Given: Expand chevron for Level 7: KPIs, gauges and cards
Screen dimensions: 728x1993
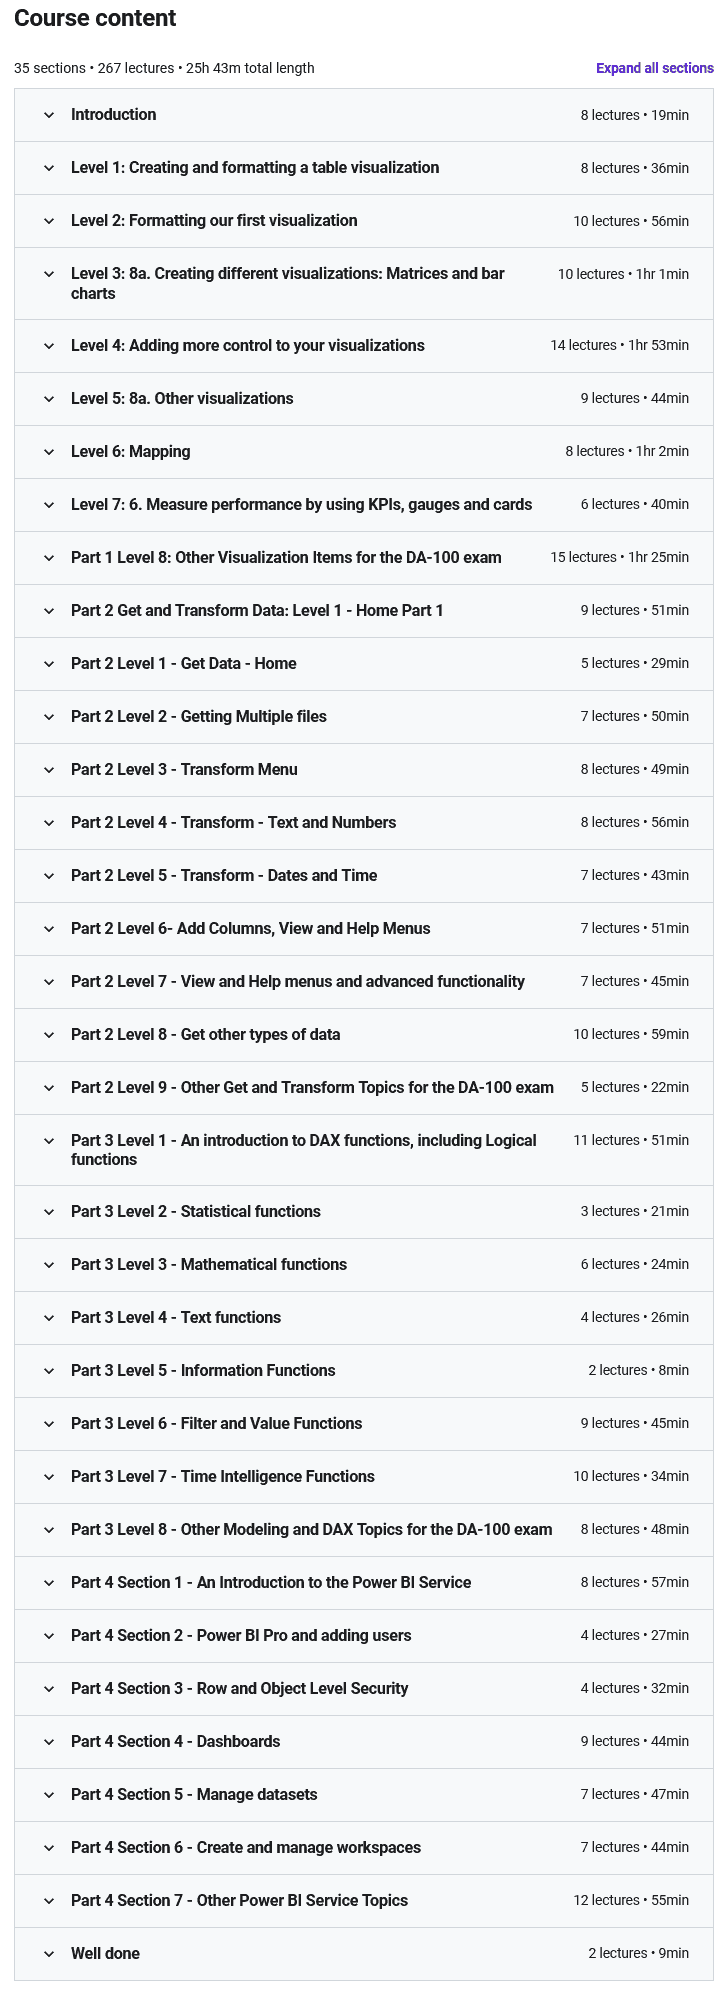Looking at the screenshot, I should [x=49, y=505].
